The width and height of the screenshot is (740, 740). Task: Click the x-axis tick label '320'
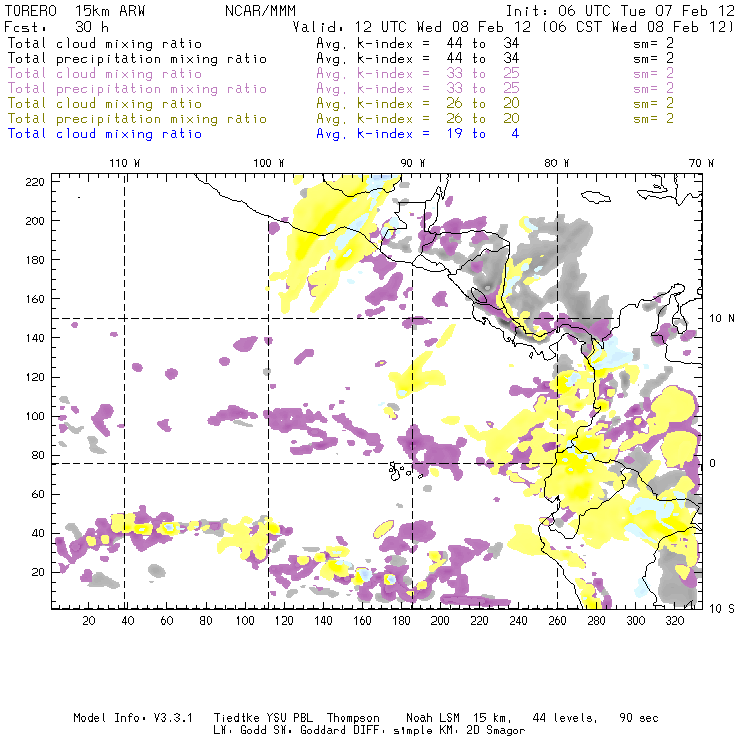pos(674,621)
